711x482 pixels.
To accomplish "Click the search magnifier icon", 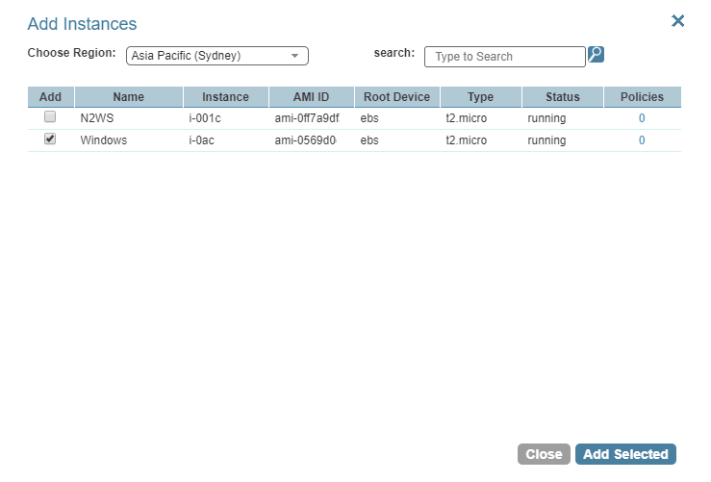I will point(596,55).
